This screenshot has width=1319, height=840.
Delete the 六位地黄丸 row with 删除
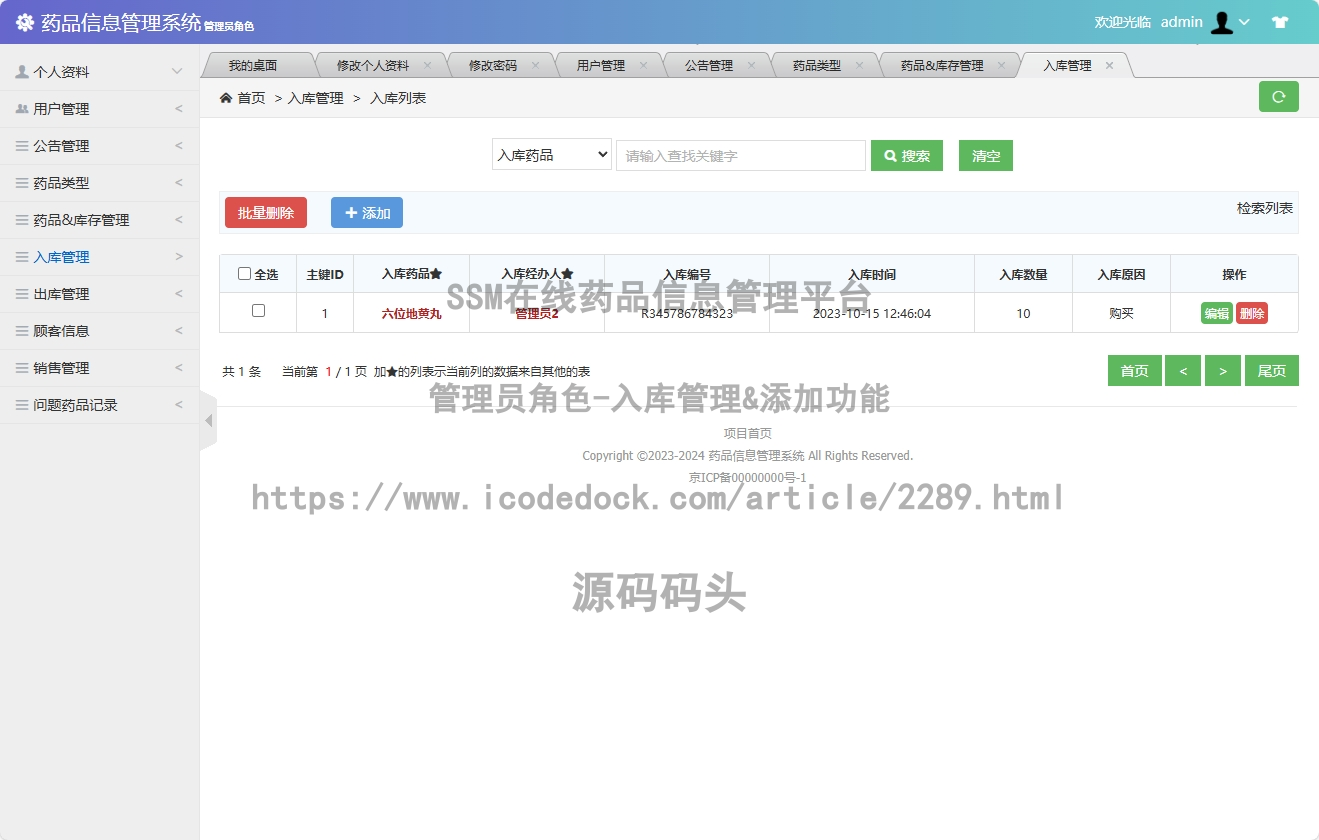click(x=1252, y=313)
